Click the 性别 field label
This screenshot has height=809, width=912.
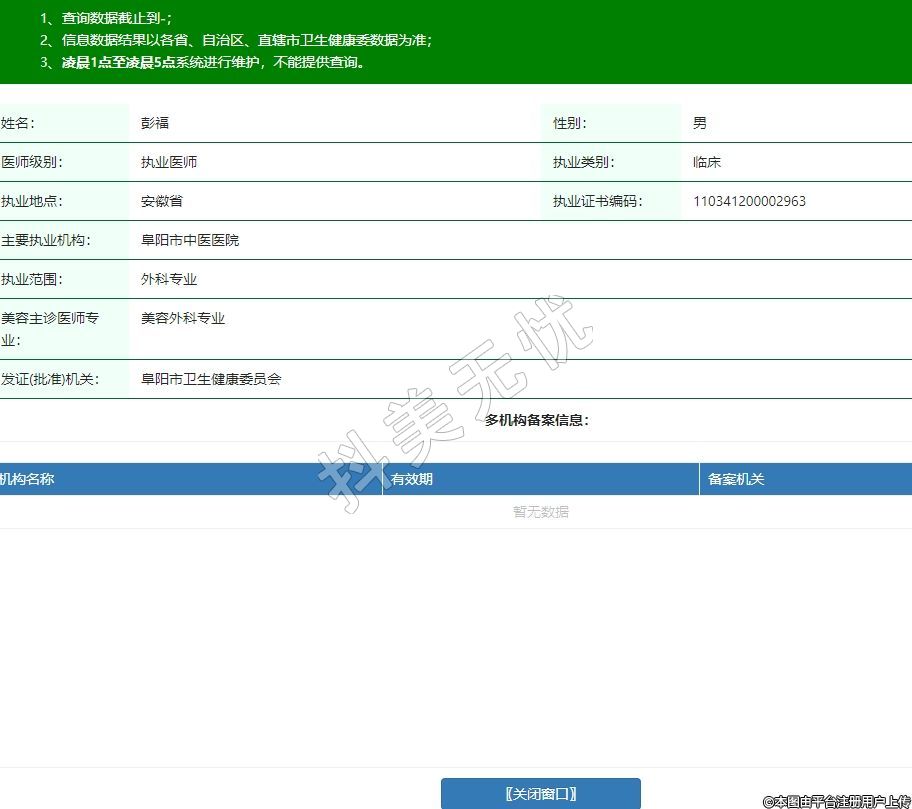[570, 123]
